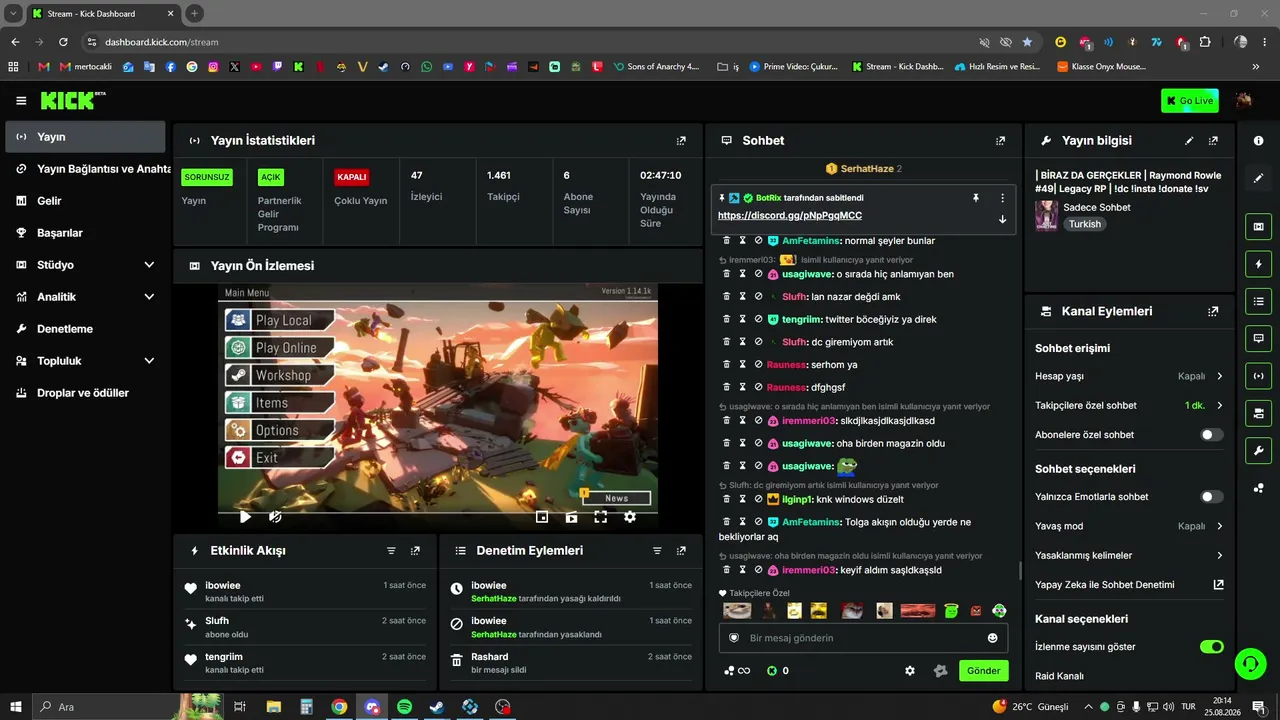Unpin the pinned BotRix message
Viewport: 1280px width, 720px height.
[976, 198]
